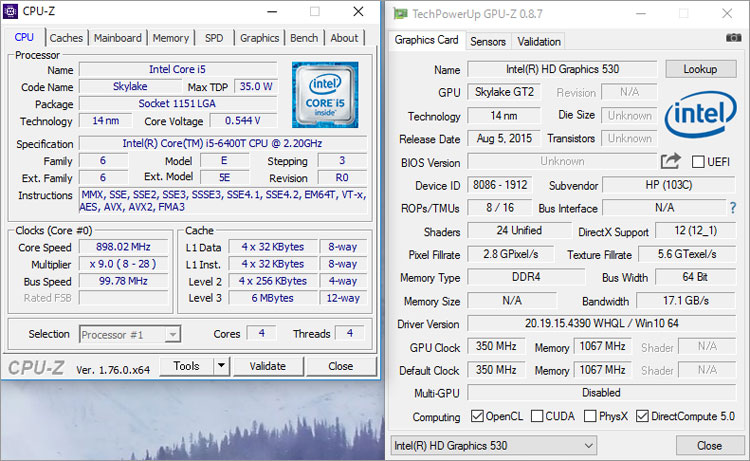Open the Processor #1 selection dropdown
Screen dimensions: 750x461
(x=130, y=334)
